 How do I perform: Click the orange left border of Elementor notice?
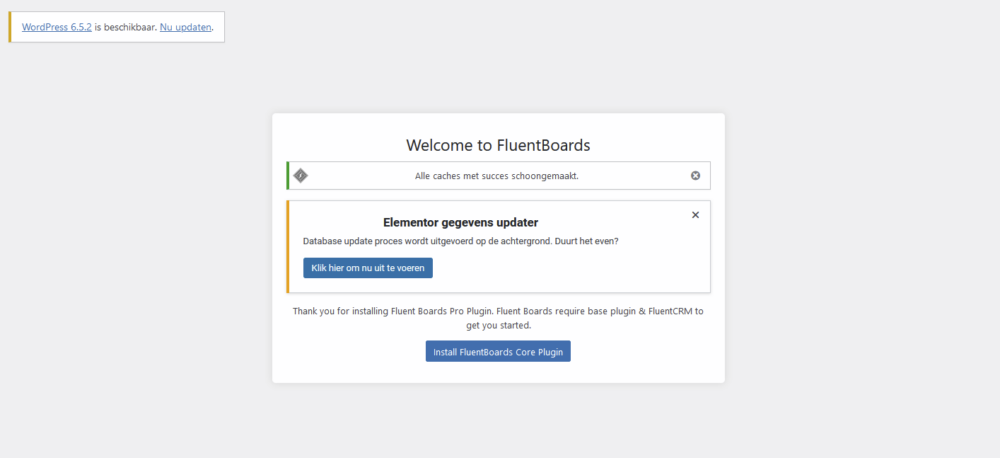point(288,247)
